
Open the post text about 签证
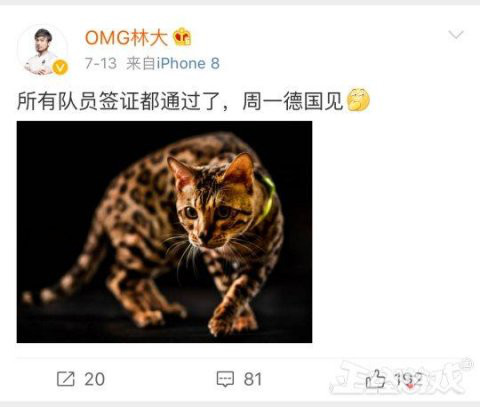click(180, 101)
